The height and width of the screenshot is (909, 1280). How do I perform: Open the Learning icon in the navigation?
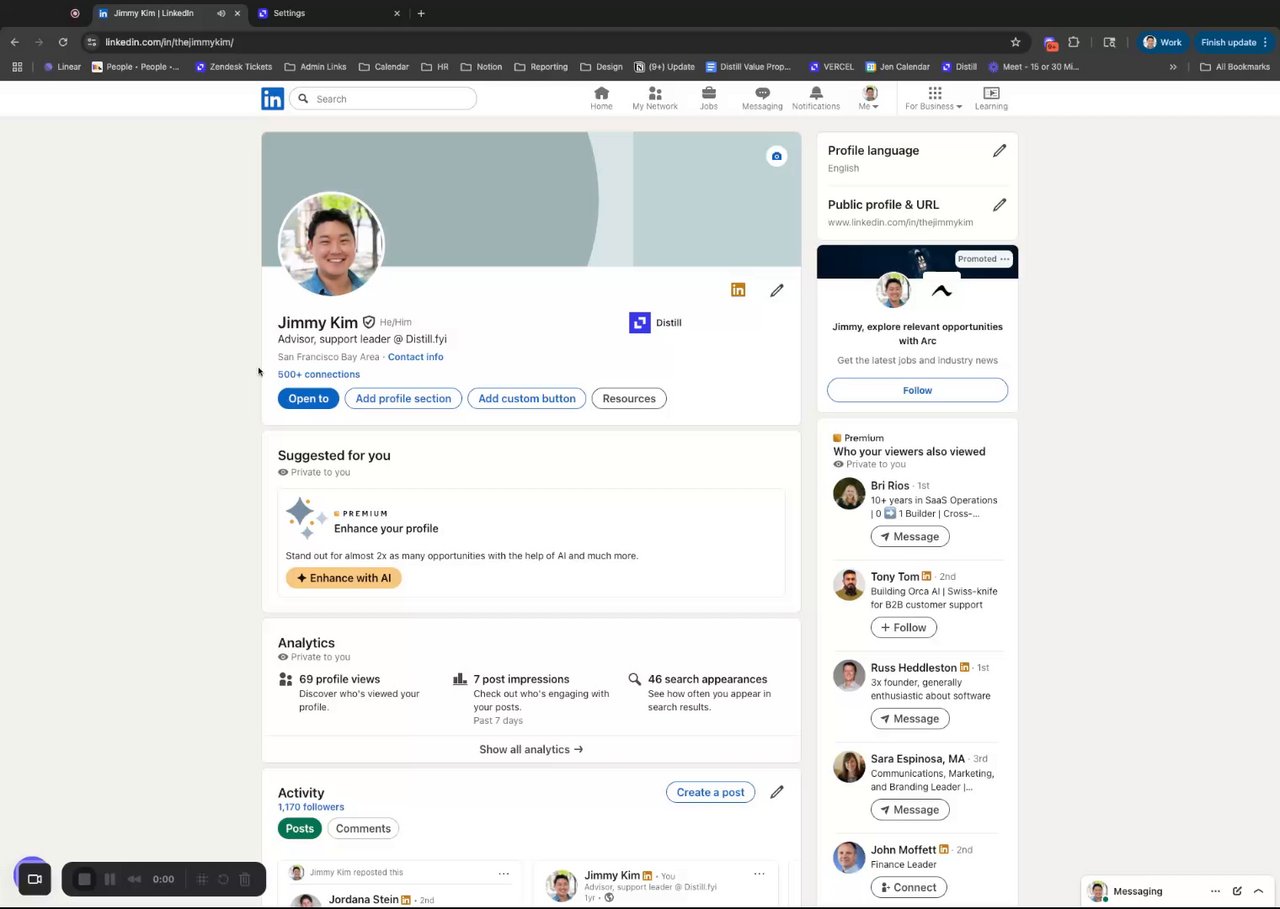[x=991, y=98]
